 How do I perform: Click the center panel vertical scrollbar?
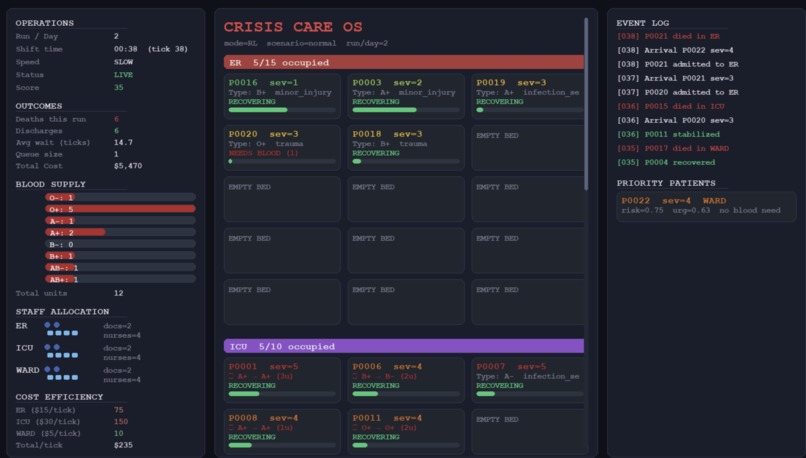click(x=586, y=104)
